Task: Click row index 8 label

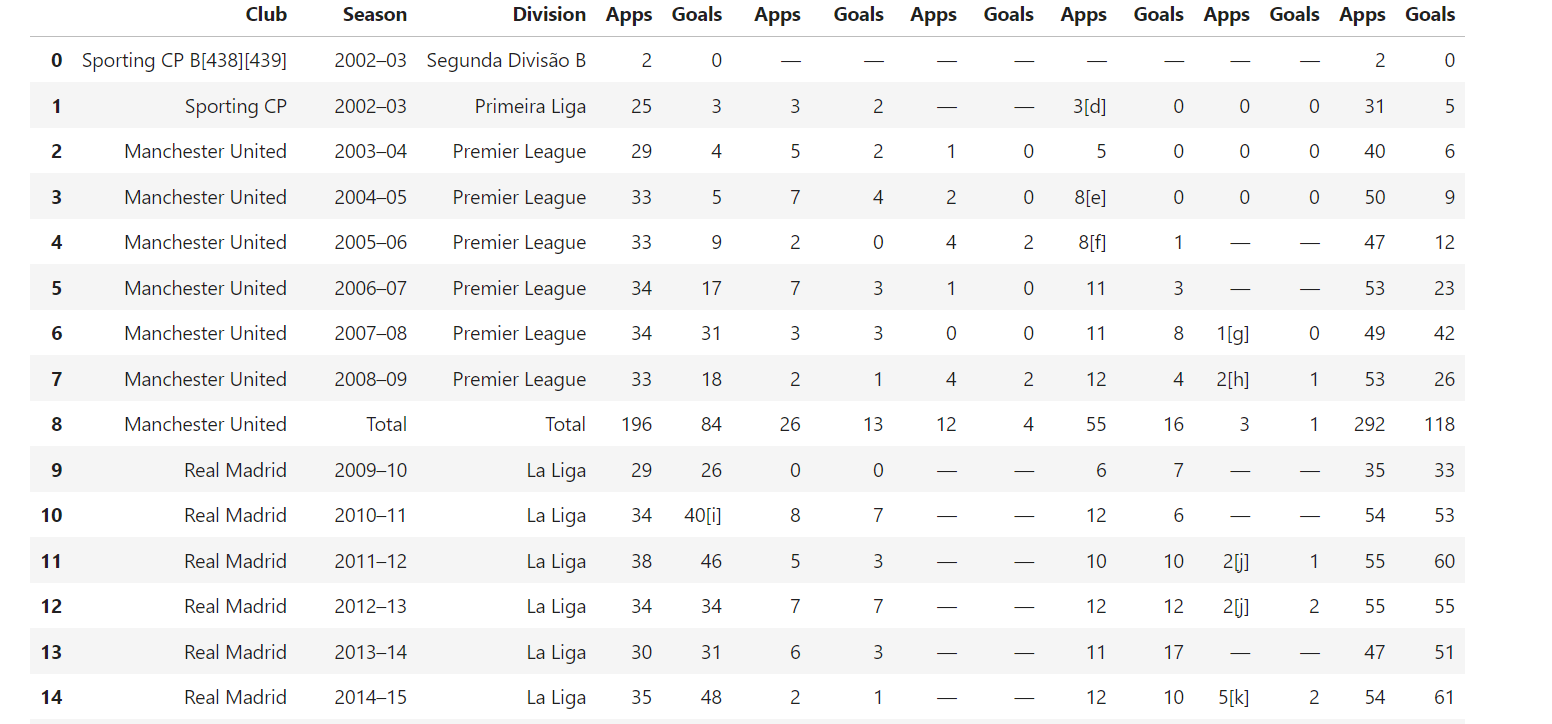Action: pos(56,424)
